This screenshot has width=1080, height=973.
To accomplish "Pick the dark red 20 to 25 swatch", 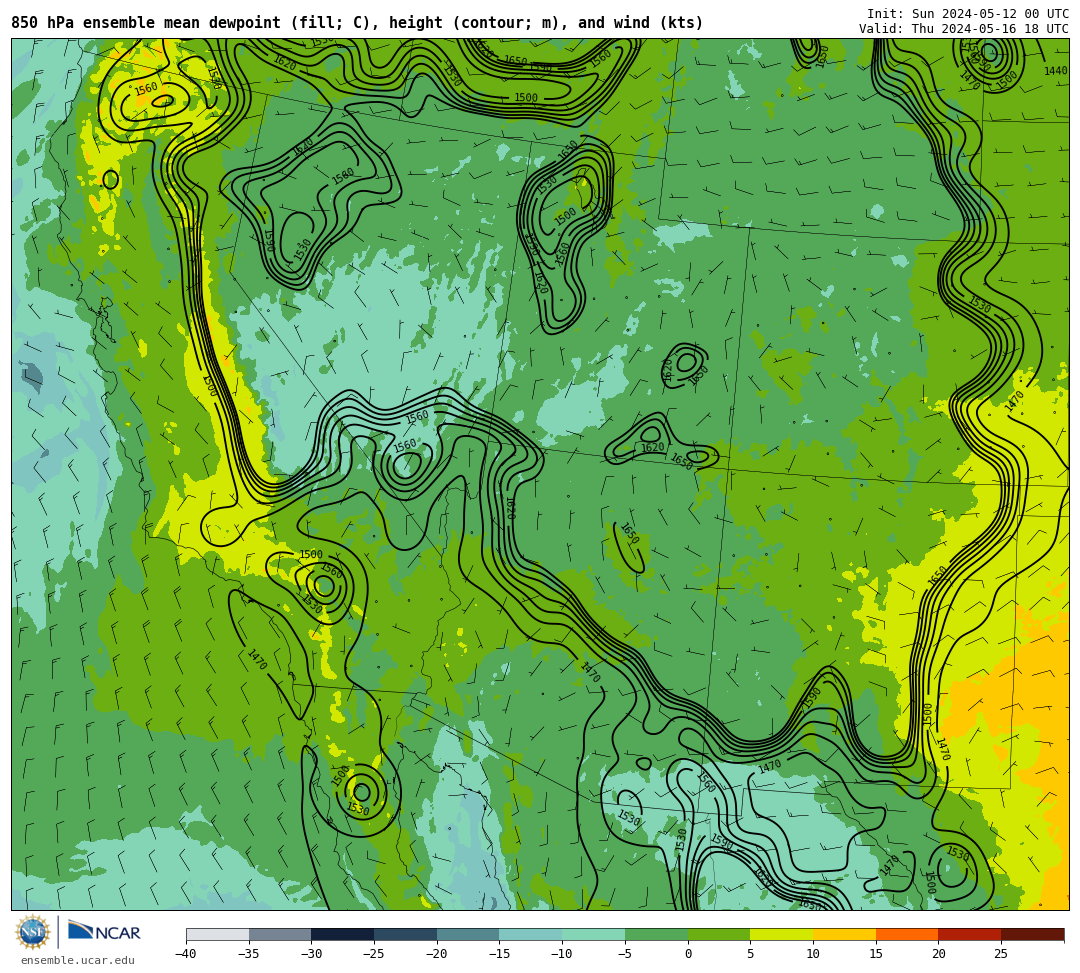I will click(970, 935).
